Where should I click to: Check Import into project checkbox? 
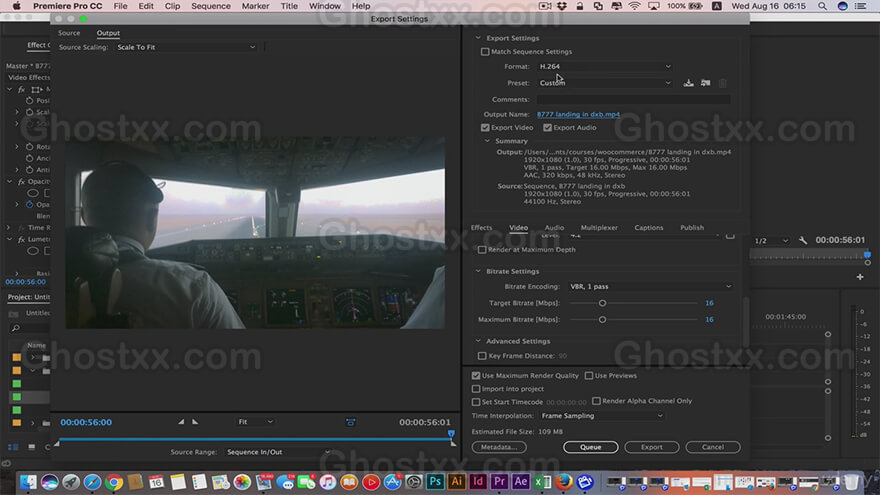(x=476, y=388)
